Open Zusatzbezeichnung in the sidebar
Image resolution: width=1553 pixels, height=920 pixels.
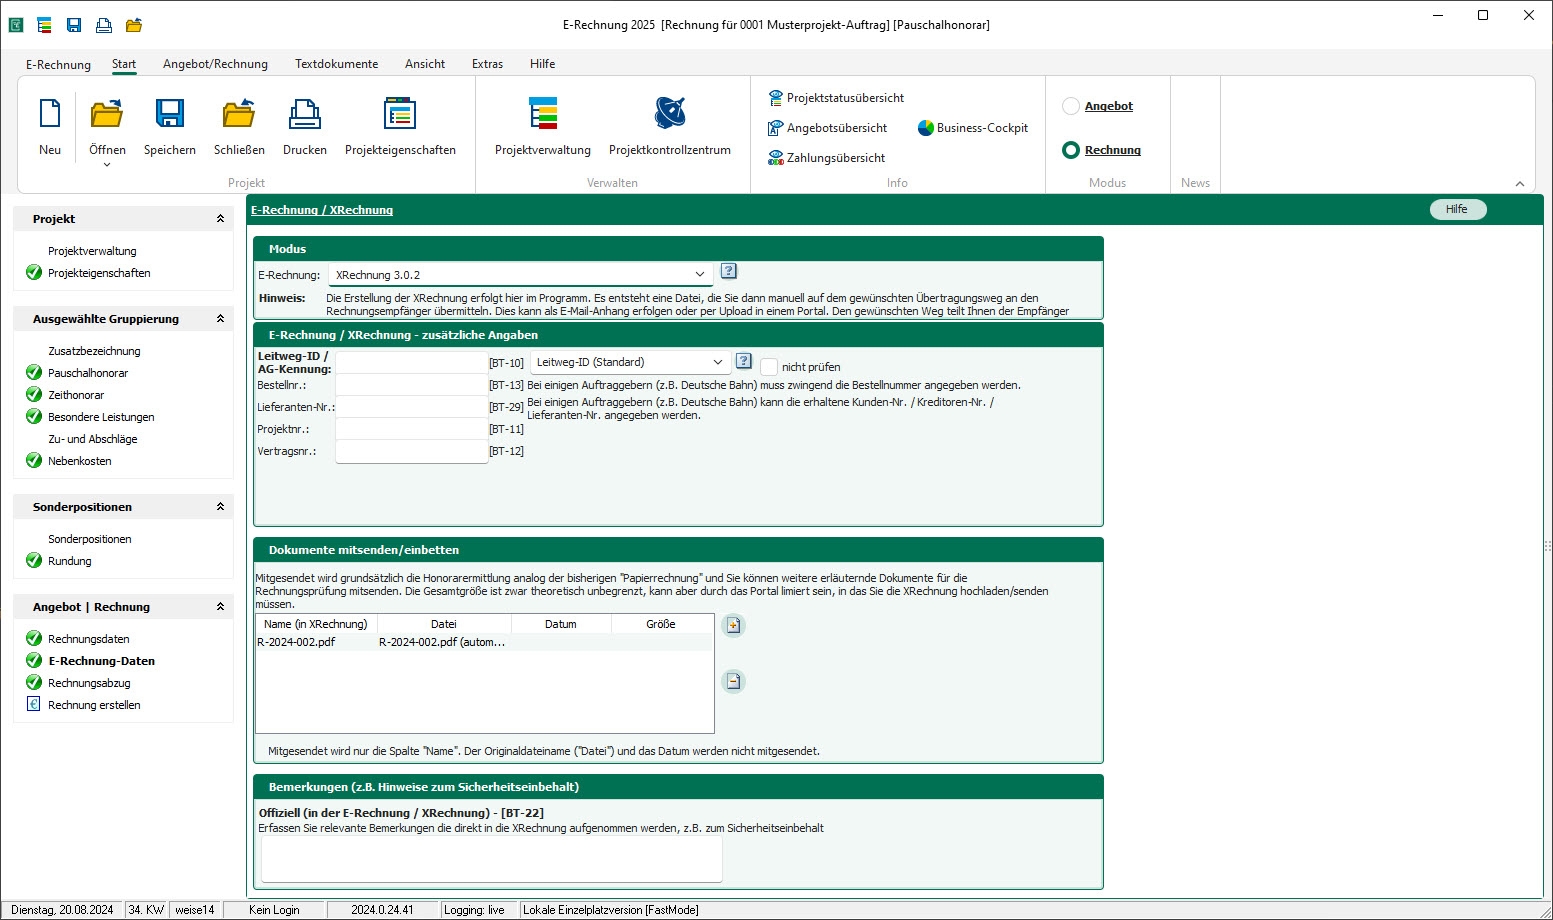pos(94,351)
